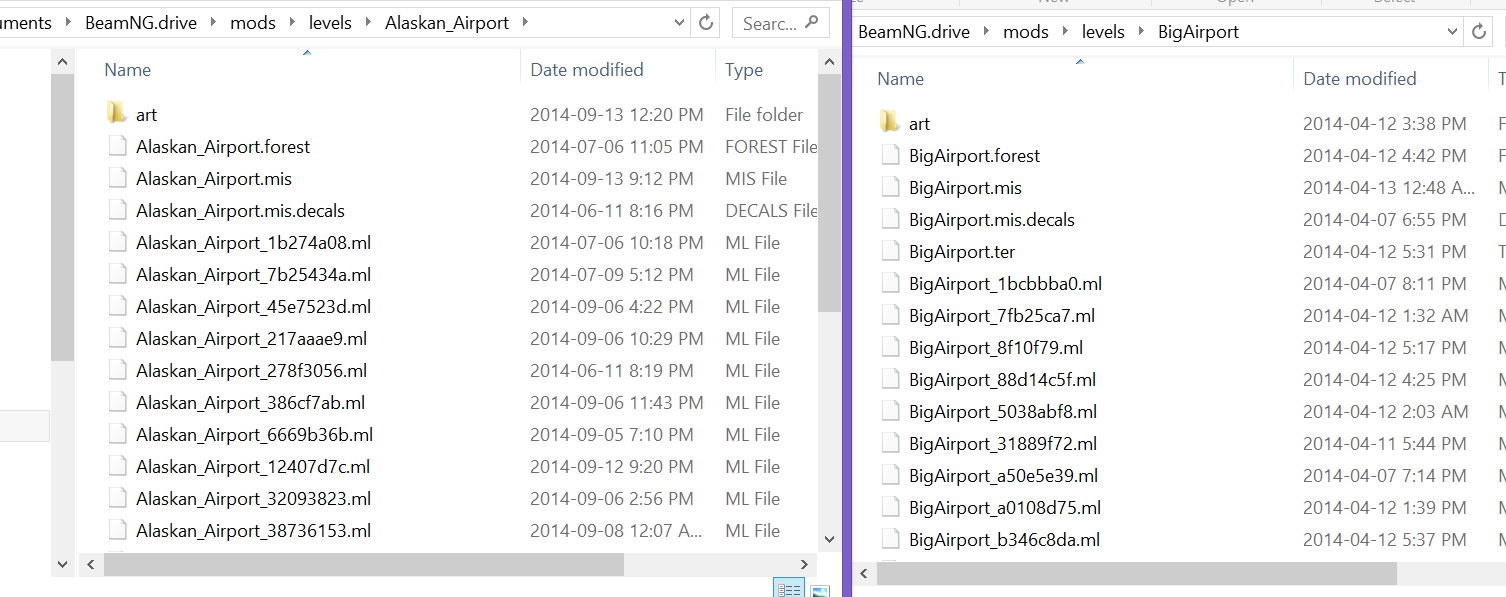Image resolution: width=1506 pixels, height=597 pixels.
Task: Select Alaskan_Airport_45e7523d.ml file icon
Action: click(118, 307)
